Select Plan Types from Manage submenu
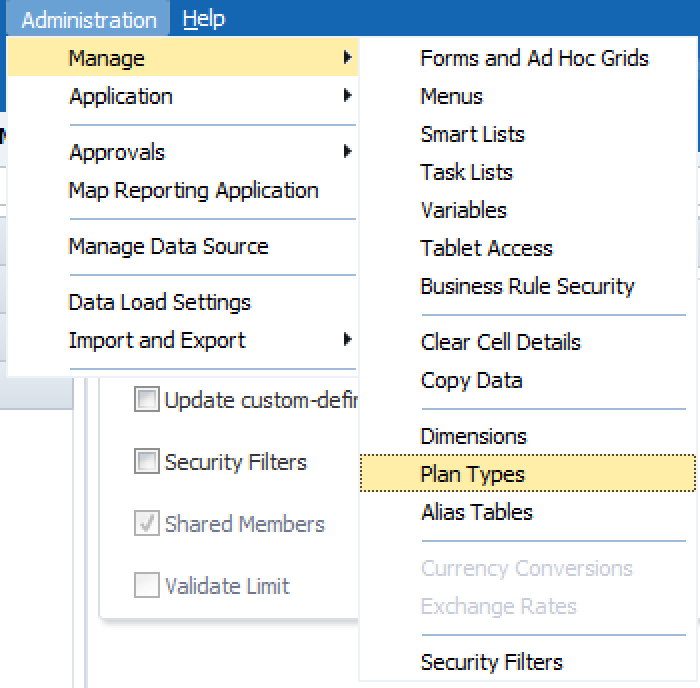This screenshot has width=700, height=688. (473, 474)
